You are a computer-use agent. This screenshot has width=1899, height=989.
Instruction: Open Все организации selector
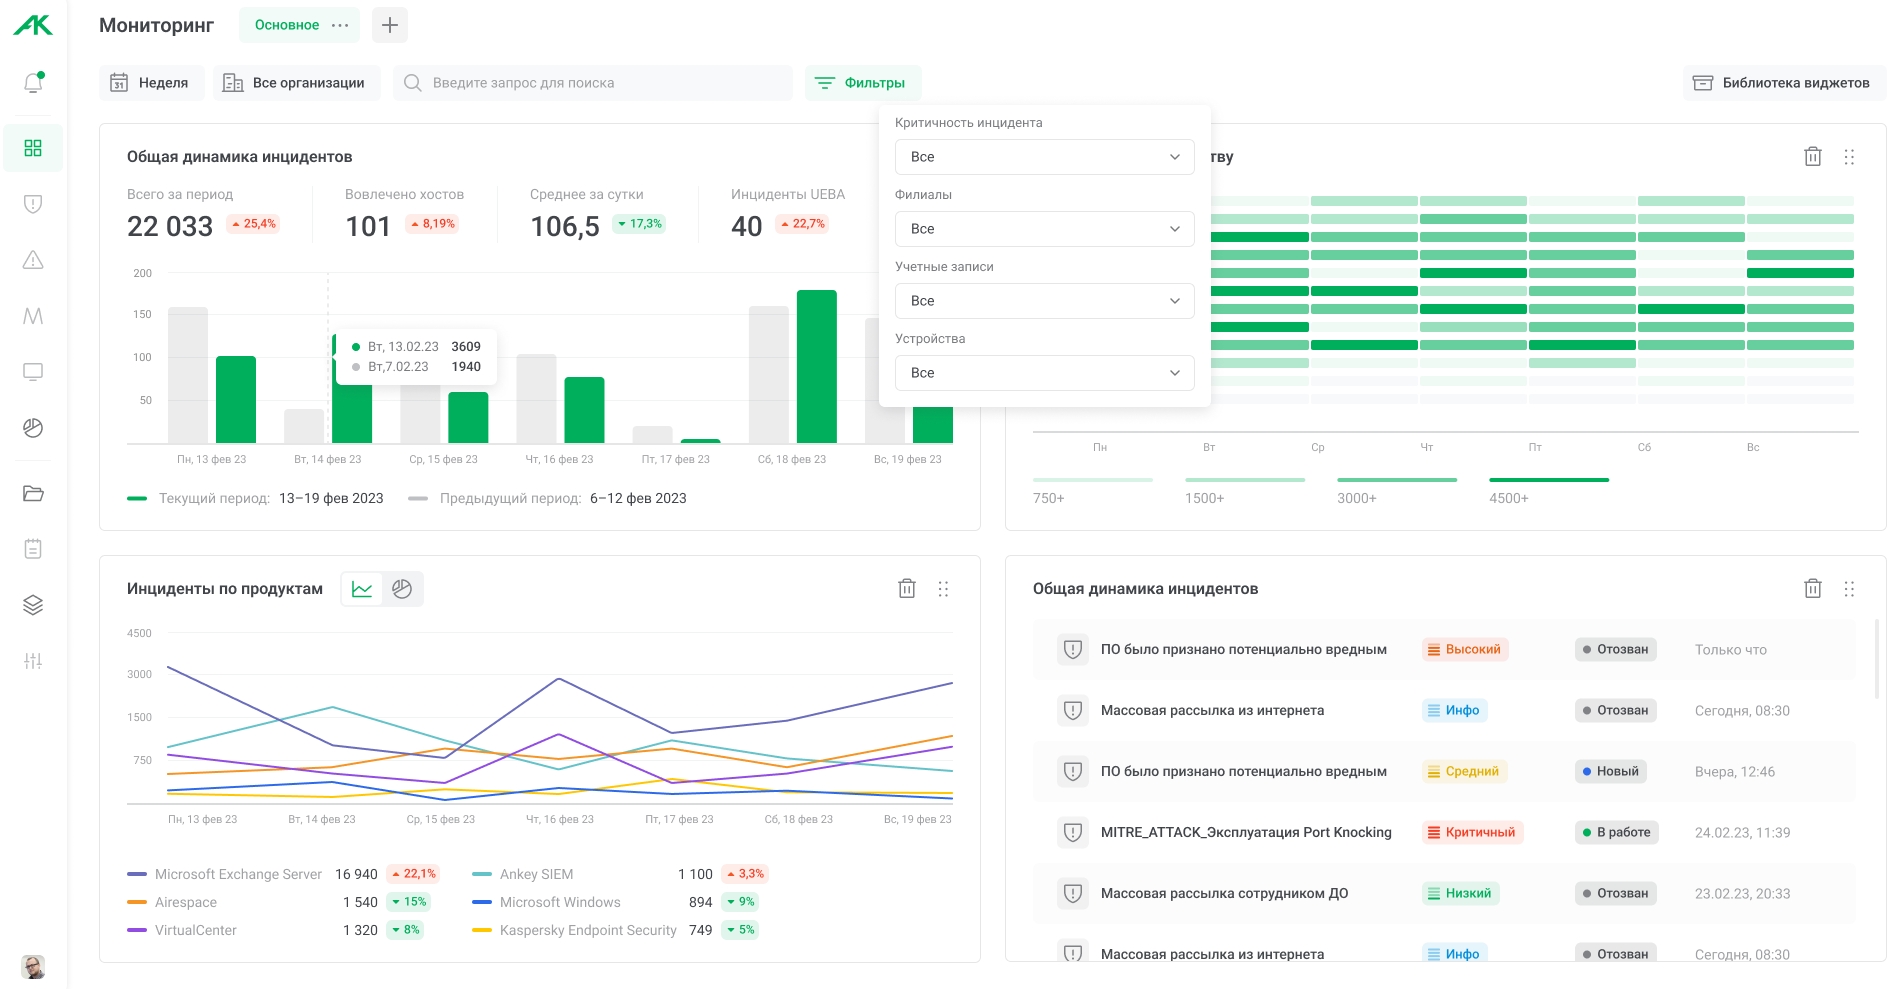coord(297,83)
